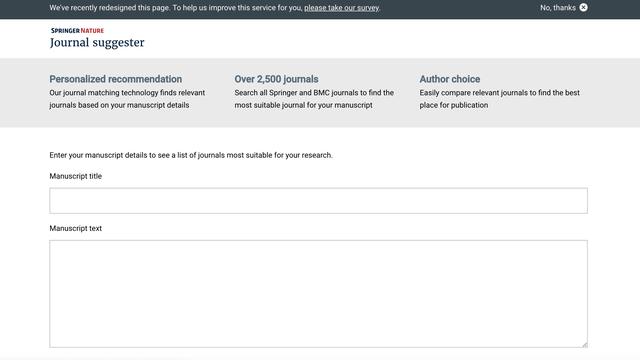Click 'Search all Springer and BMC journals' text
The image size is (640, 360).
pyautogui.click(x=314, y=99)
